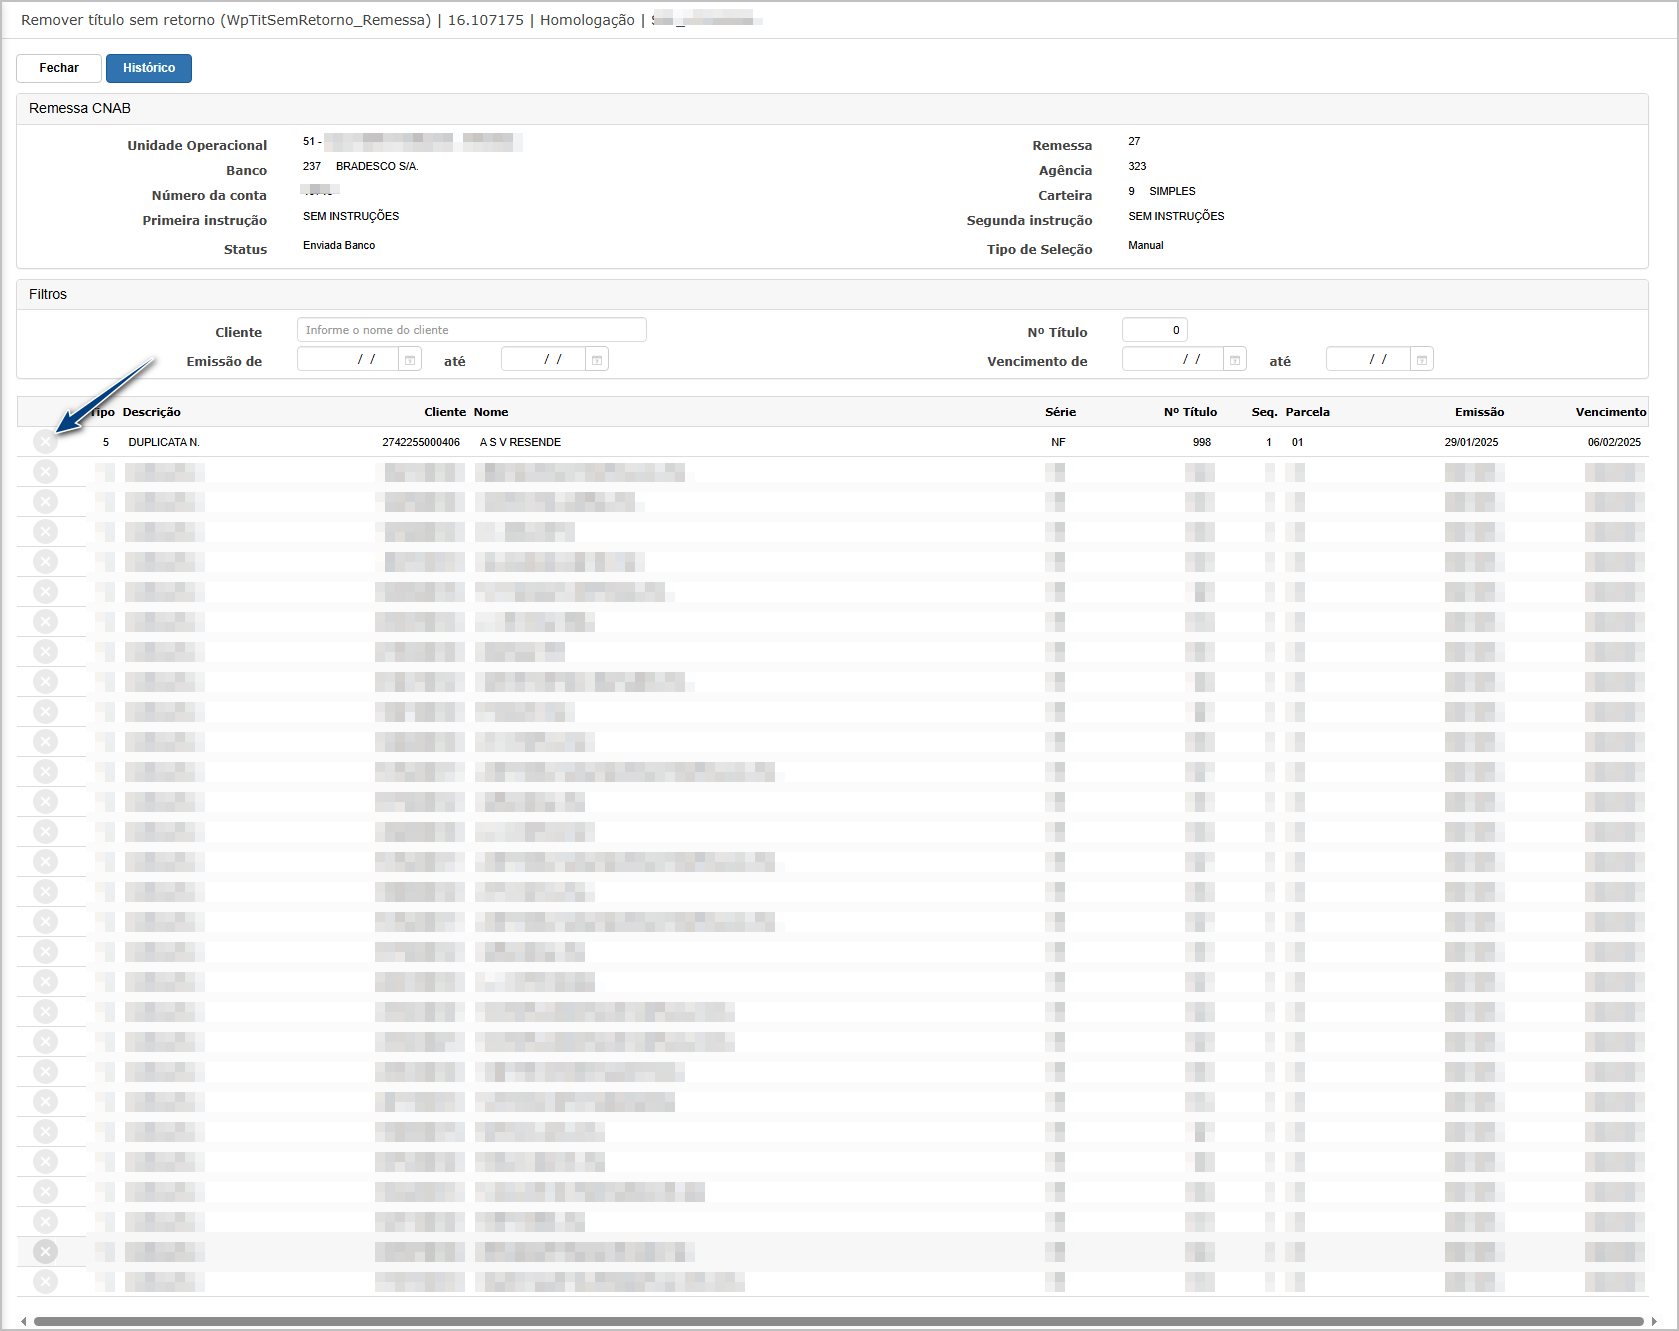Click the right arrow of horizontal scrollbar
Viewport: 1679px width, 1331px height.
point(1654,1321)
